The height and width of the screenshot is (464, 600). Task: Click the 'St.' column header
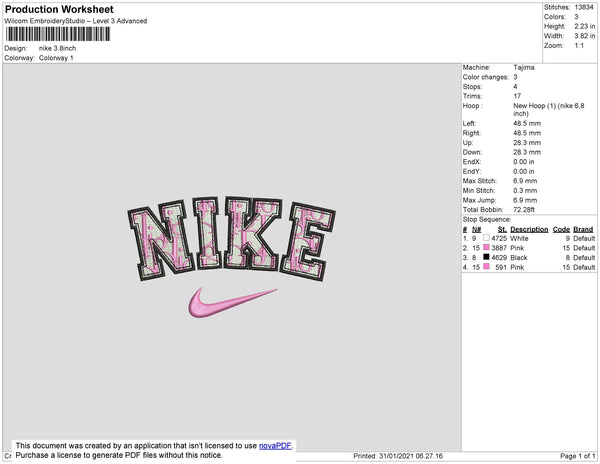[x=502, y=229]
